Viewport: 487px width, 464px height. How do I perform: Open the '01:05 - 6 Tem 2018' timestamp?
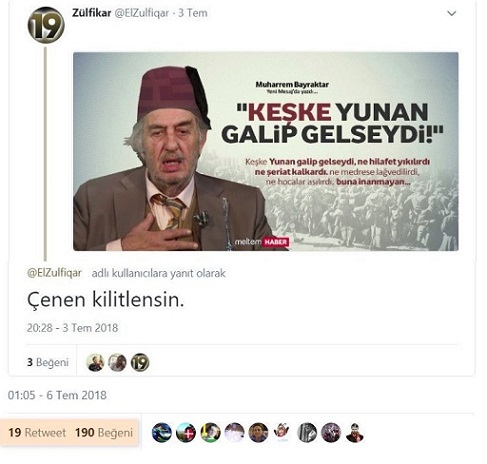pos(57,395)
